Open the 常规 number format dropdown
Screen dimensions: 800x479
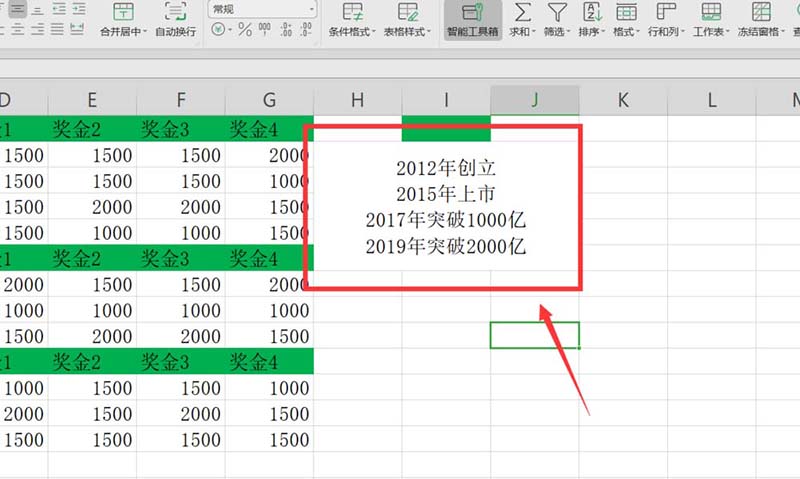[262, 8]
